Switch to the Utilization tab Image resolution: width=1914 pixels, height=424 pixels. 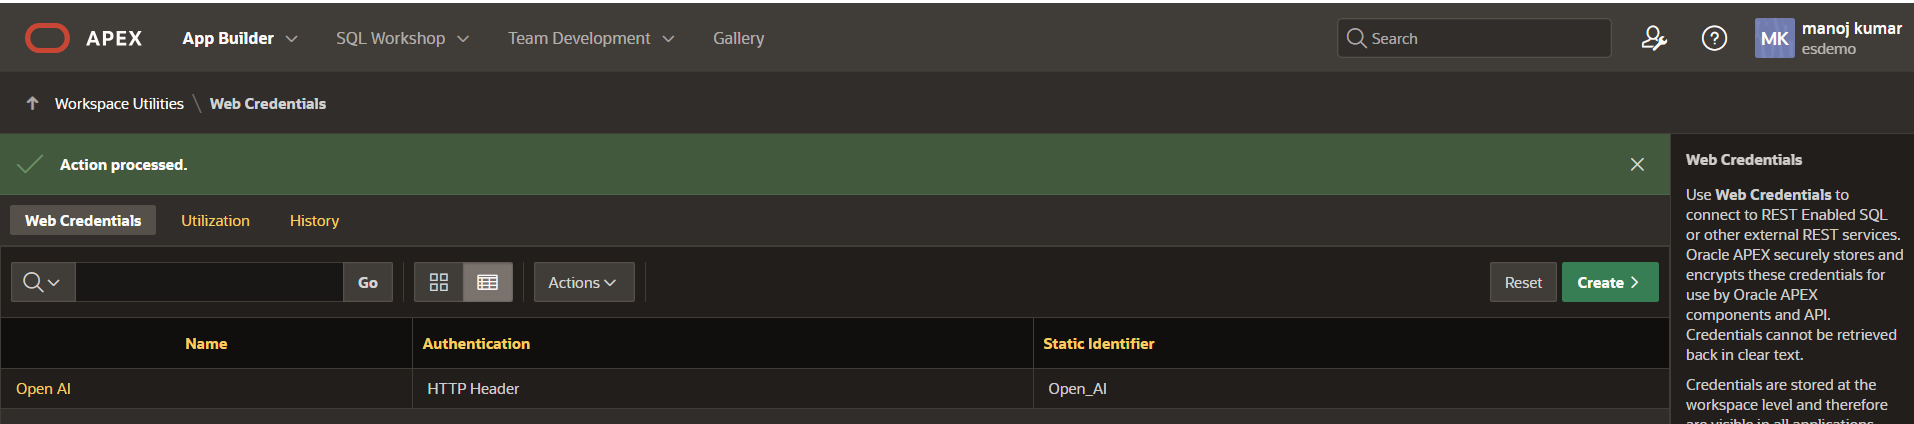tap(215, 220)
